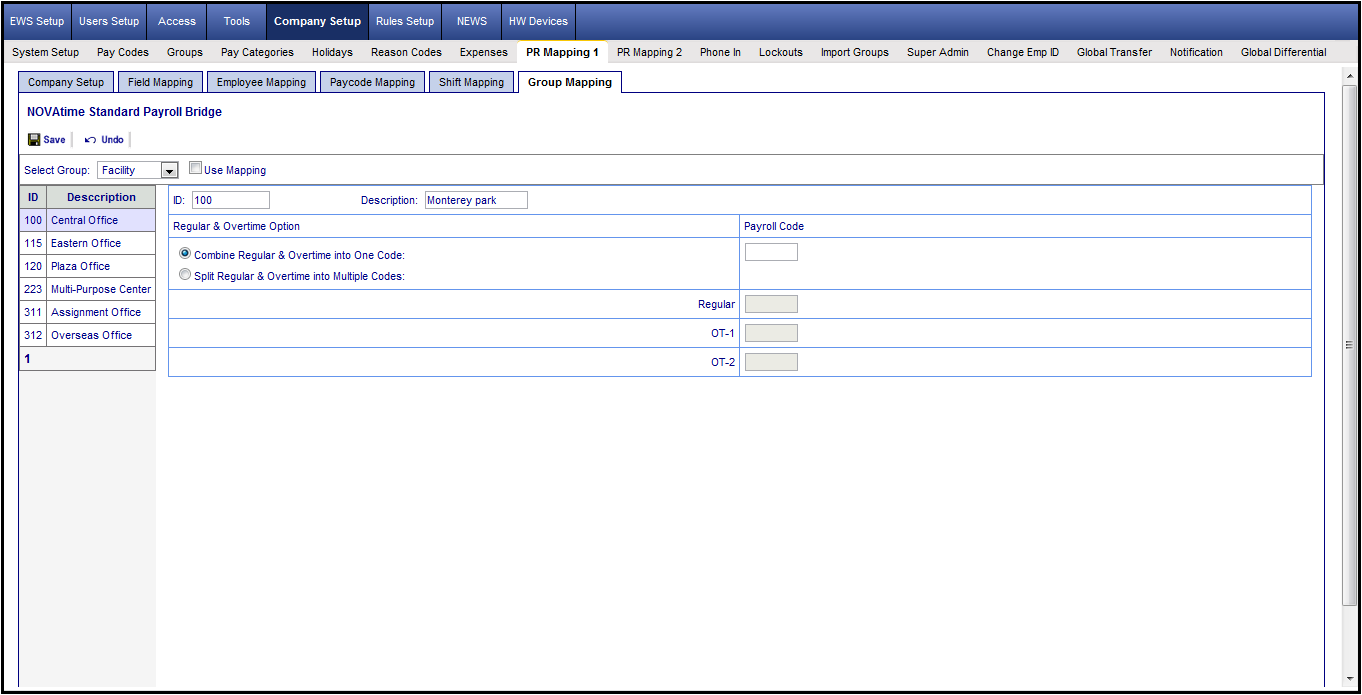The width and height of the screenshot is (1362, 695).
Task: Go to Pay Categories submenu
Action: pos(258,52)
